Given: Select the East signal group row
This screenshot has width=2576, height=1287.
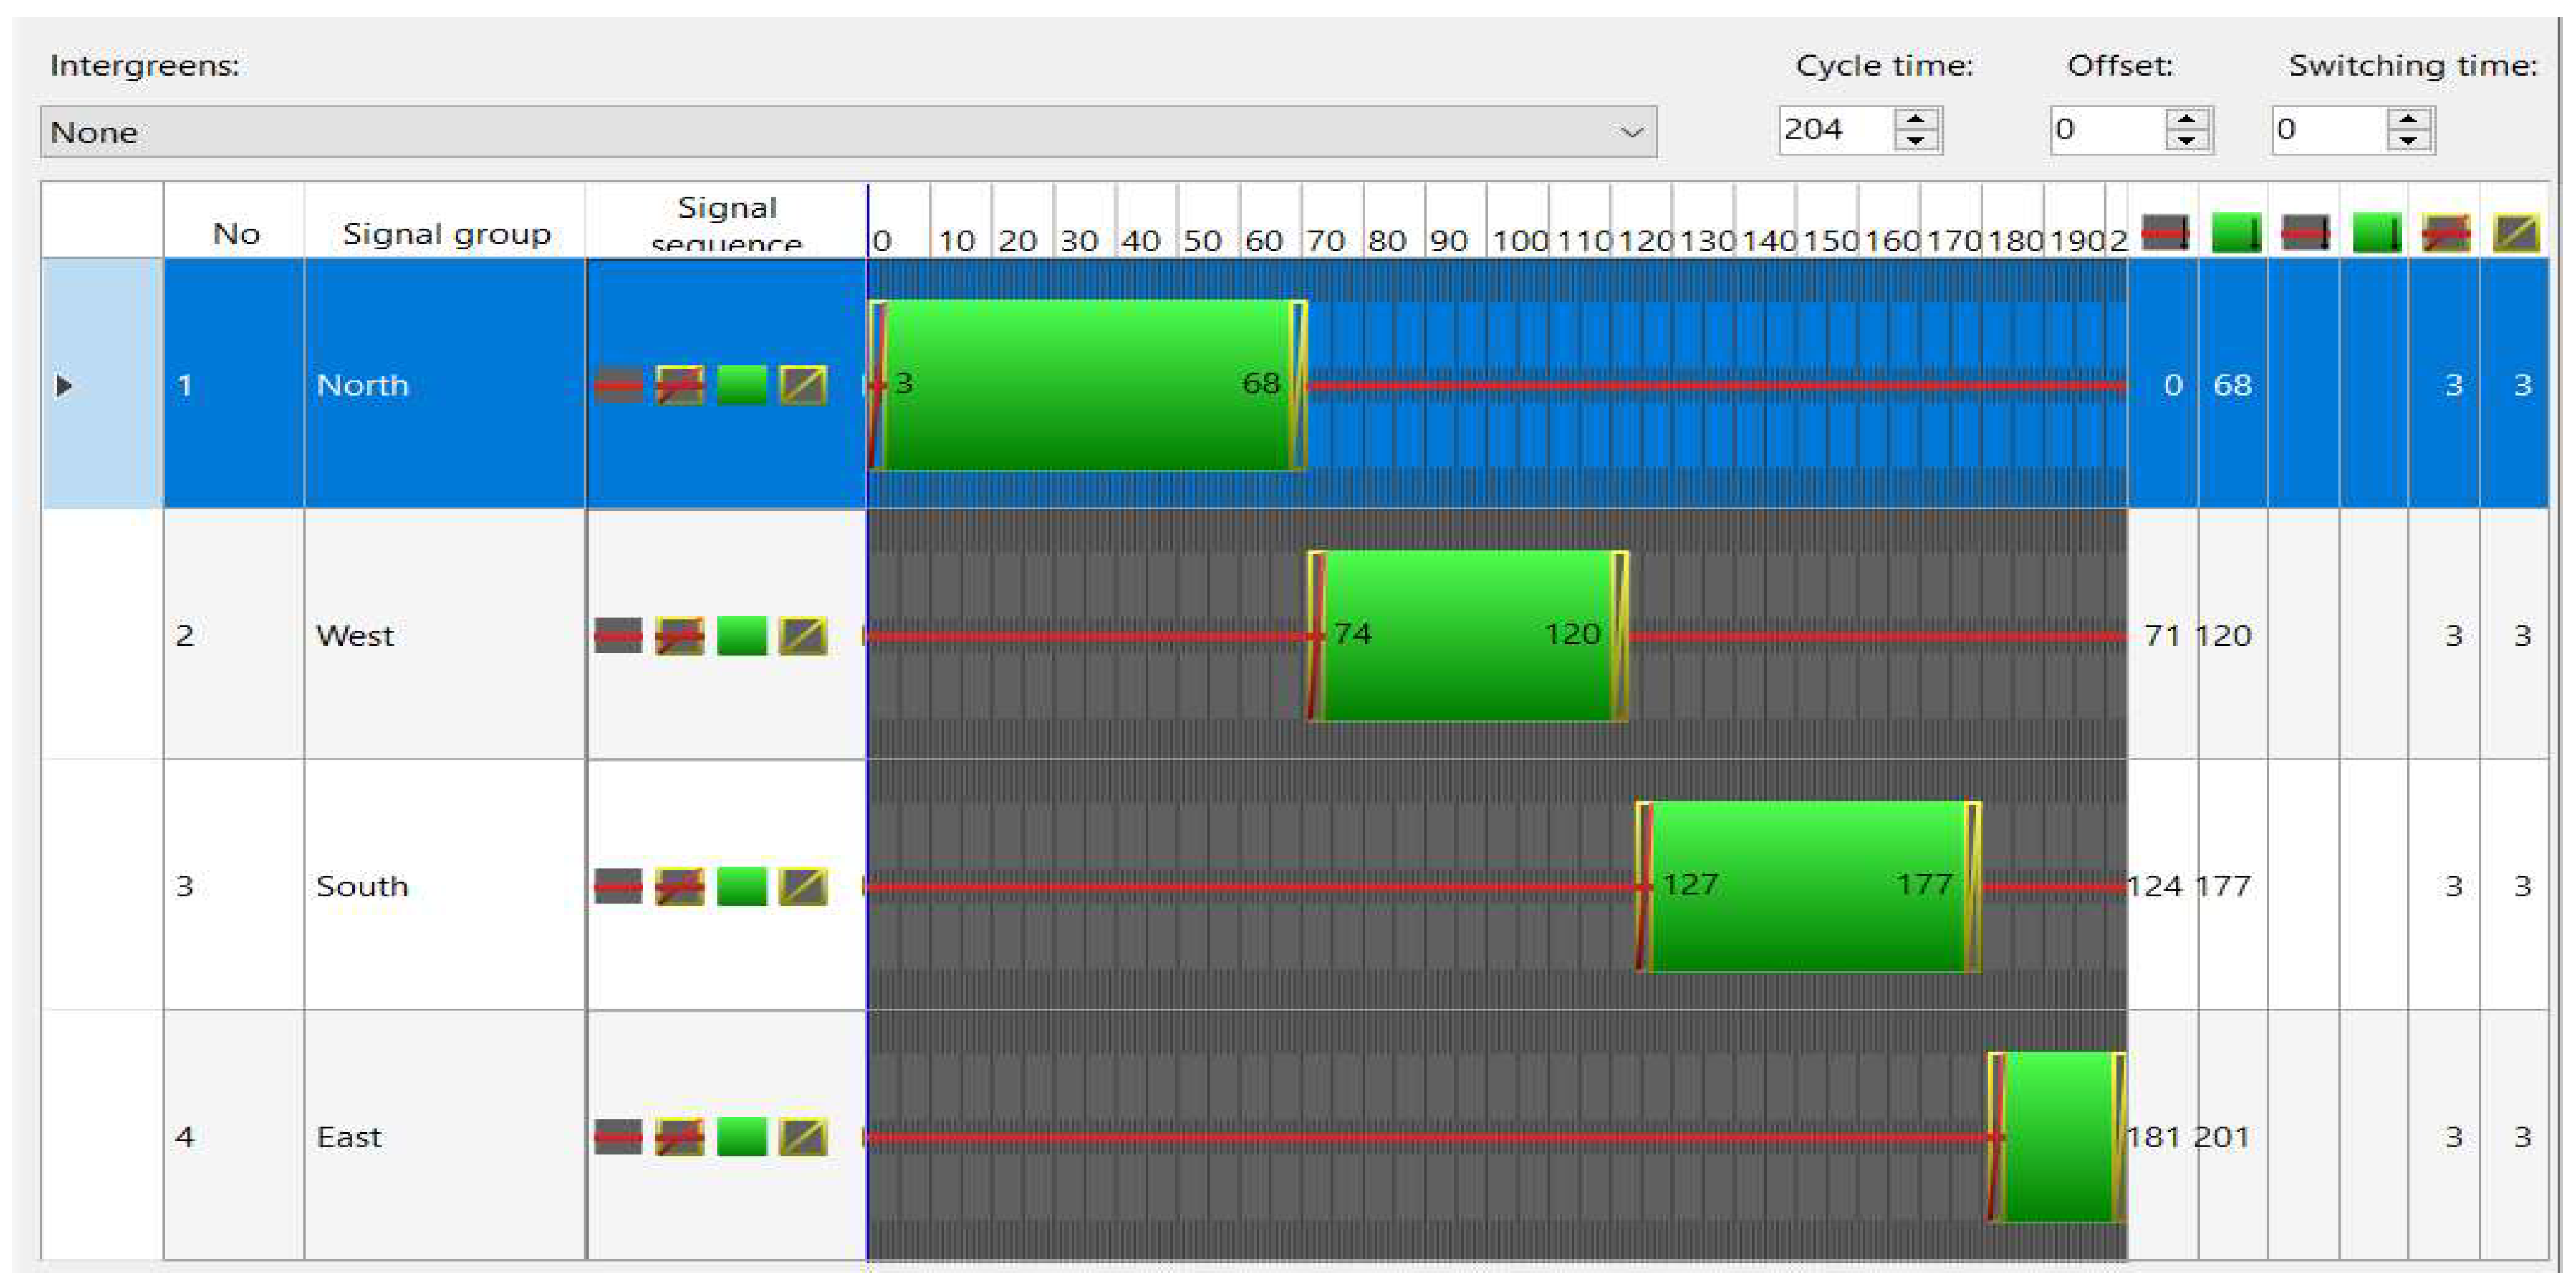Looking at the screenshot, I should [349, 1137].
